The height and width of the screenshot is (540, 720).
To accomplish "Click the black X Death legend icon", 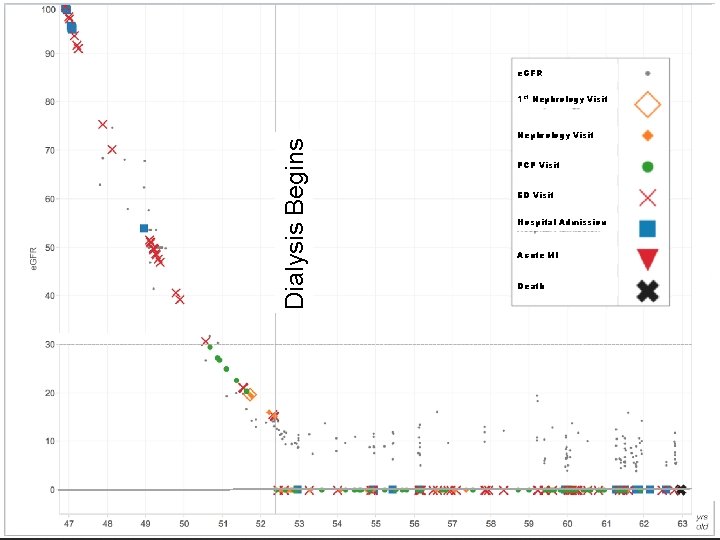I will point(647,291).
